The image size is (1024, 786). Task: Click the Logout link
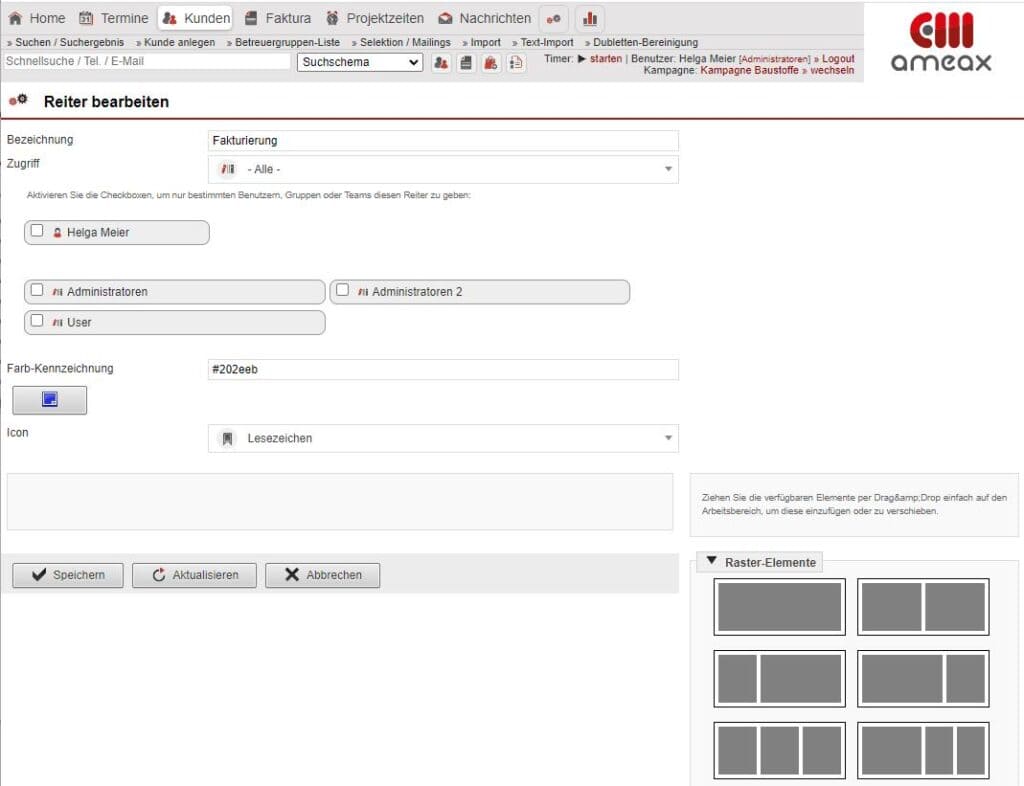(x=837, y=58)
